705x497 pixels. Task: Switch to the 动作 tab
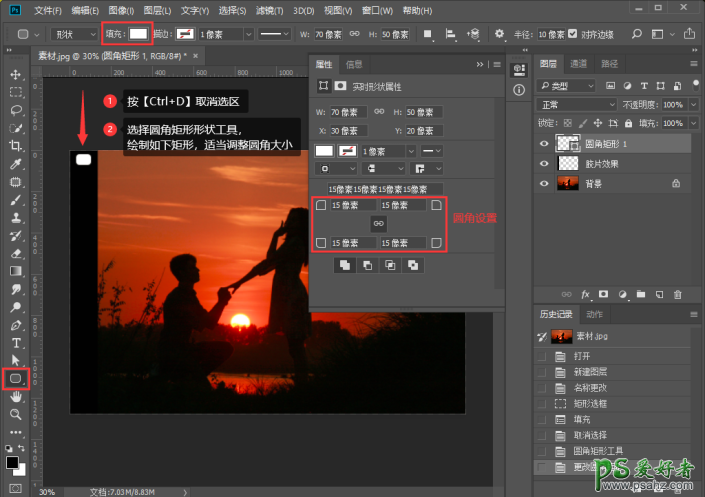pyautogui.click(x=594, y=314)
